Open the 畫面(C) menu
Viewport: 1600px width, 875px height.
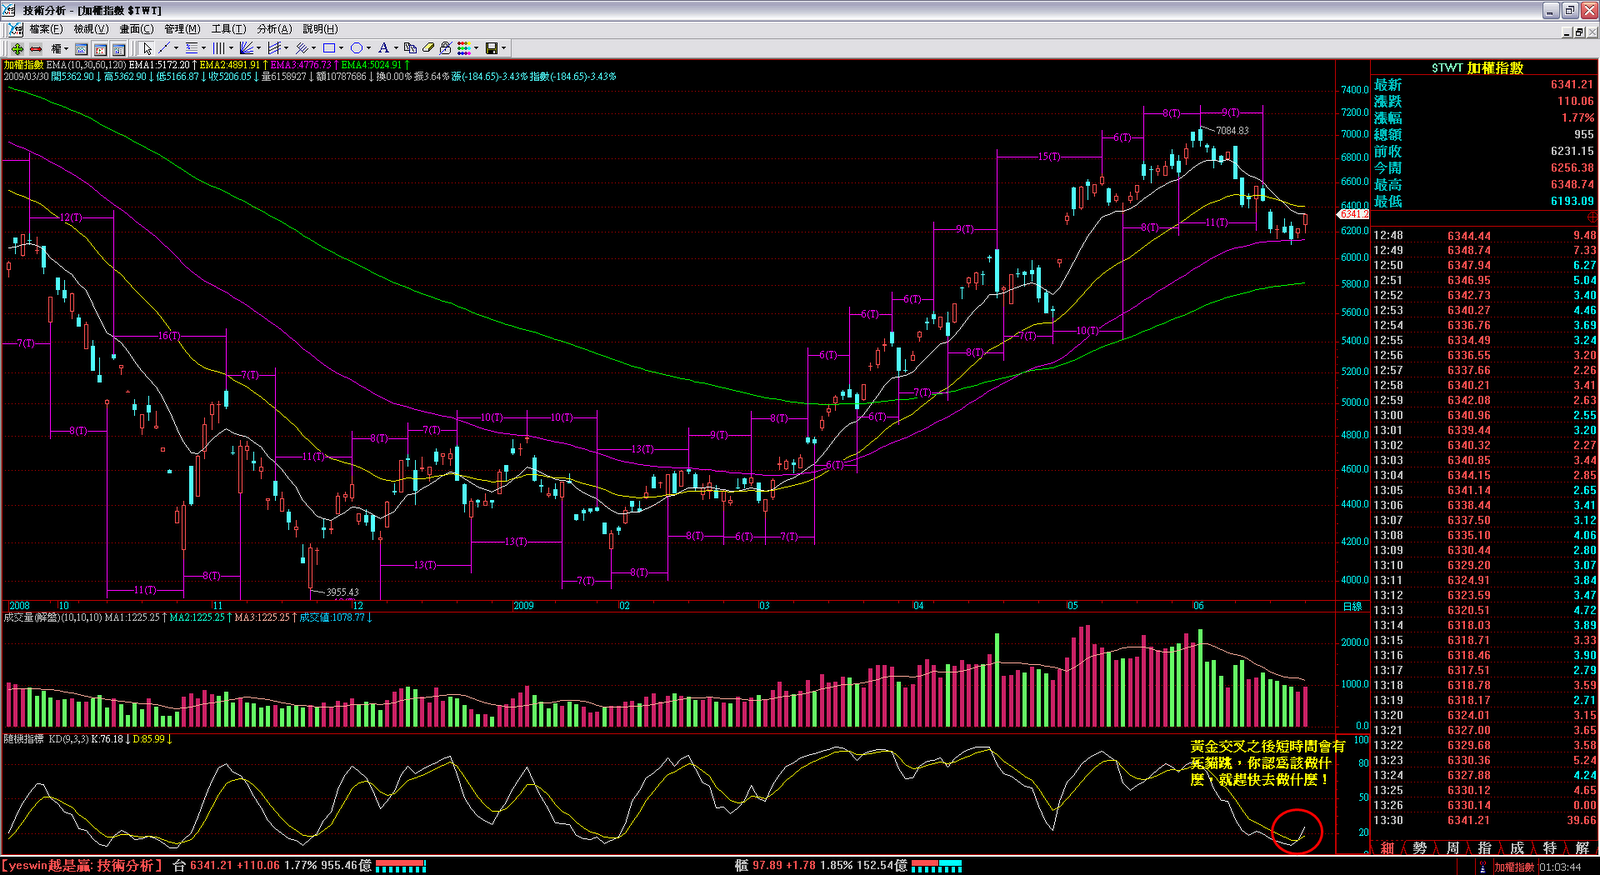point(136,29)
